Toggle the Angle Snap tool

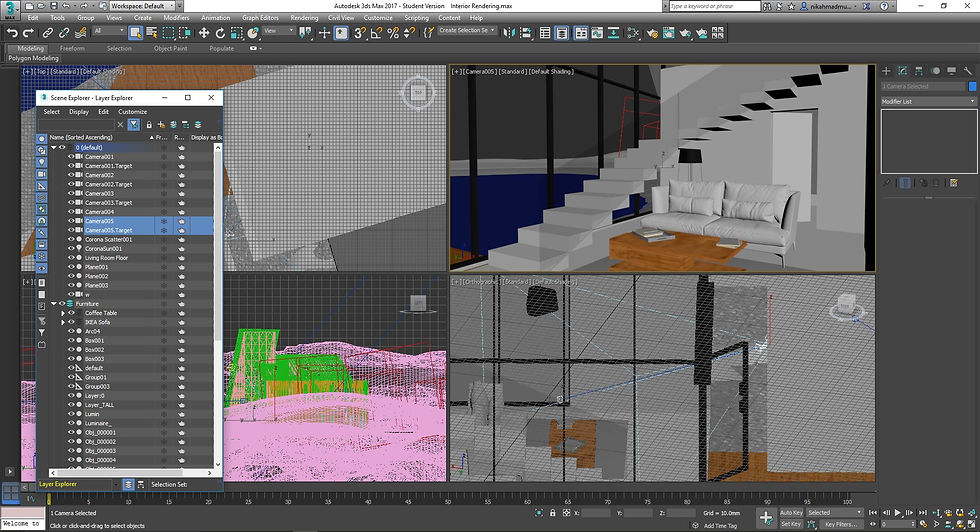376,33
